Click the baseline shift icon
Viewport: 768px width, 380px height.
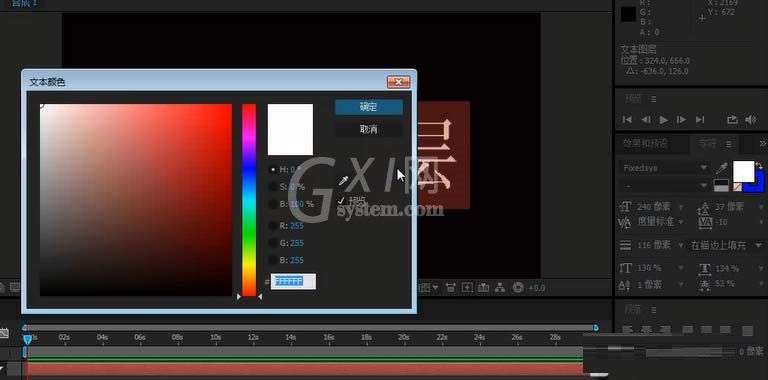click(625, 284)
